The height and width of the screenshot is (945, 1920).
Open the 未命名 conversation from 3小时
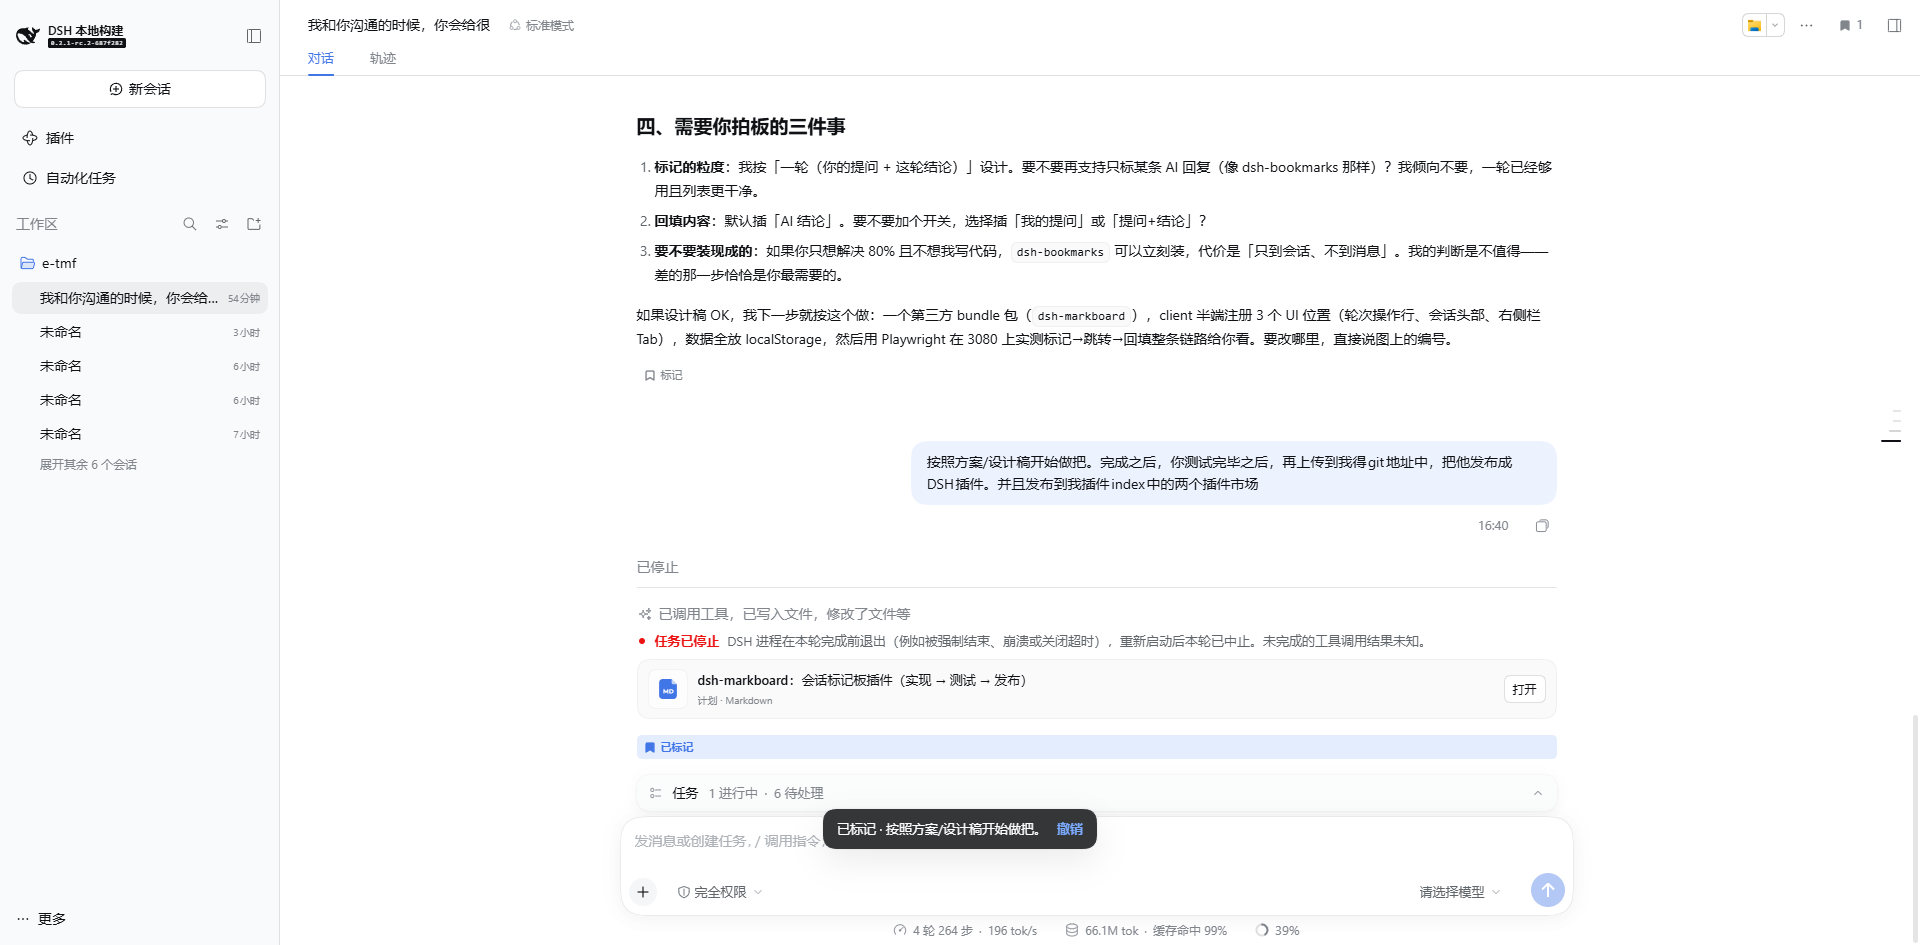tap(140, 332)
